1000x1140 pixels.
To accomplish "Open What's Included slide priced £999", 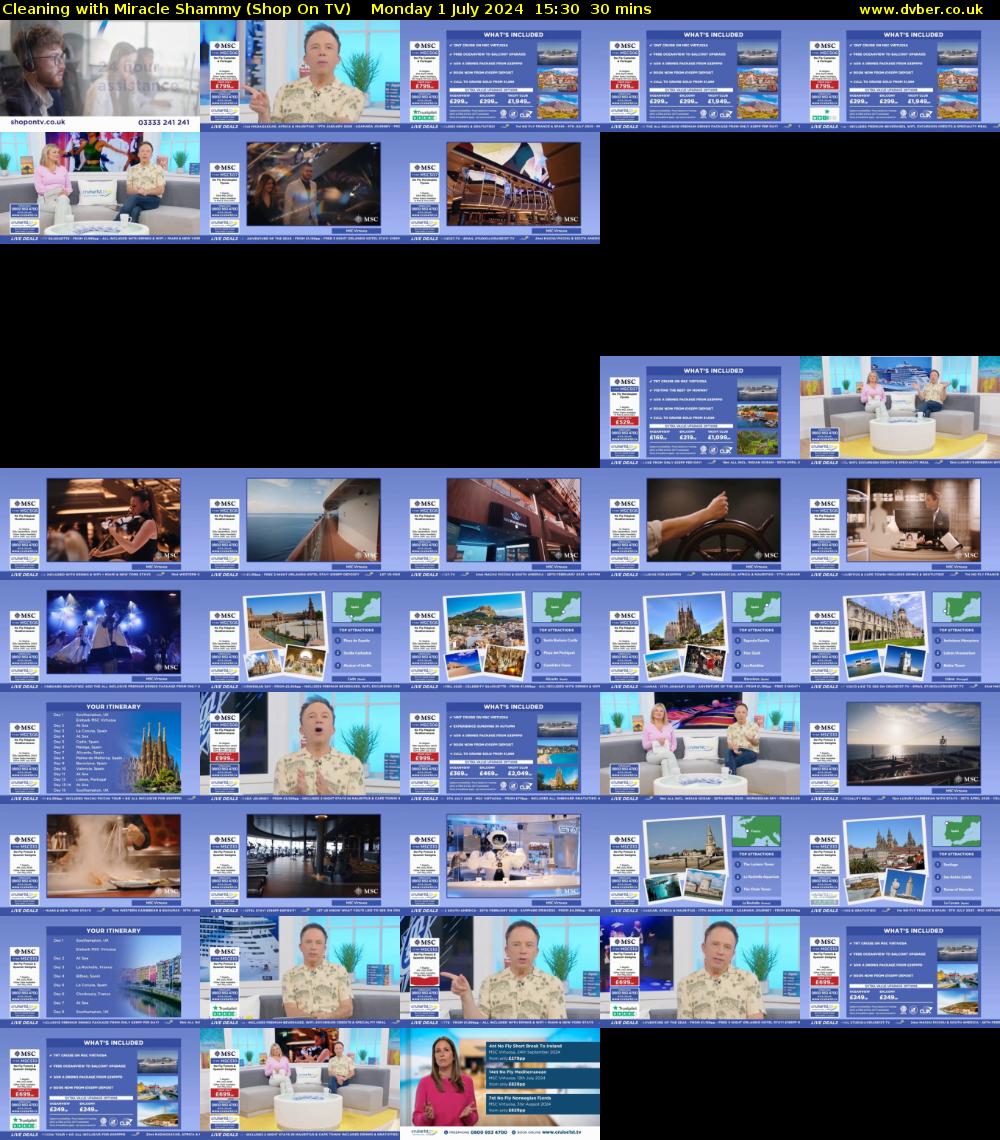I will click(x=500, y=747).
